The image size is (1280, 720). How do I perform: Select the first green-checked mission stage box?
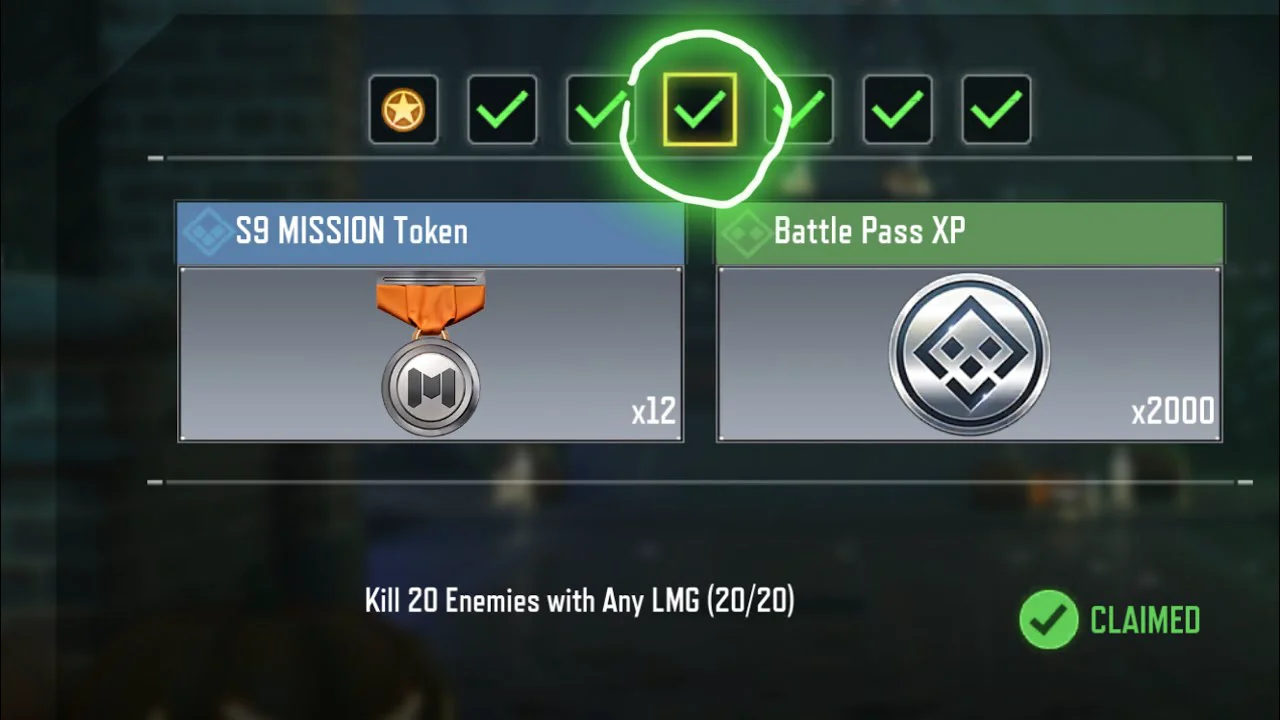tap(502, 109)
